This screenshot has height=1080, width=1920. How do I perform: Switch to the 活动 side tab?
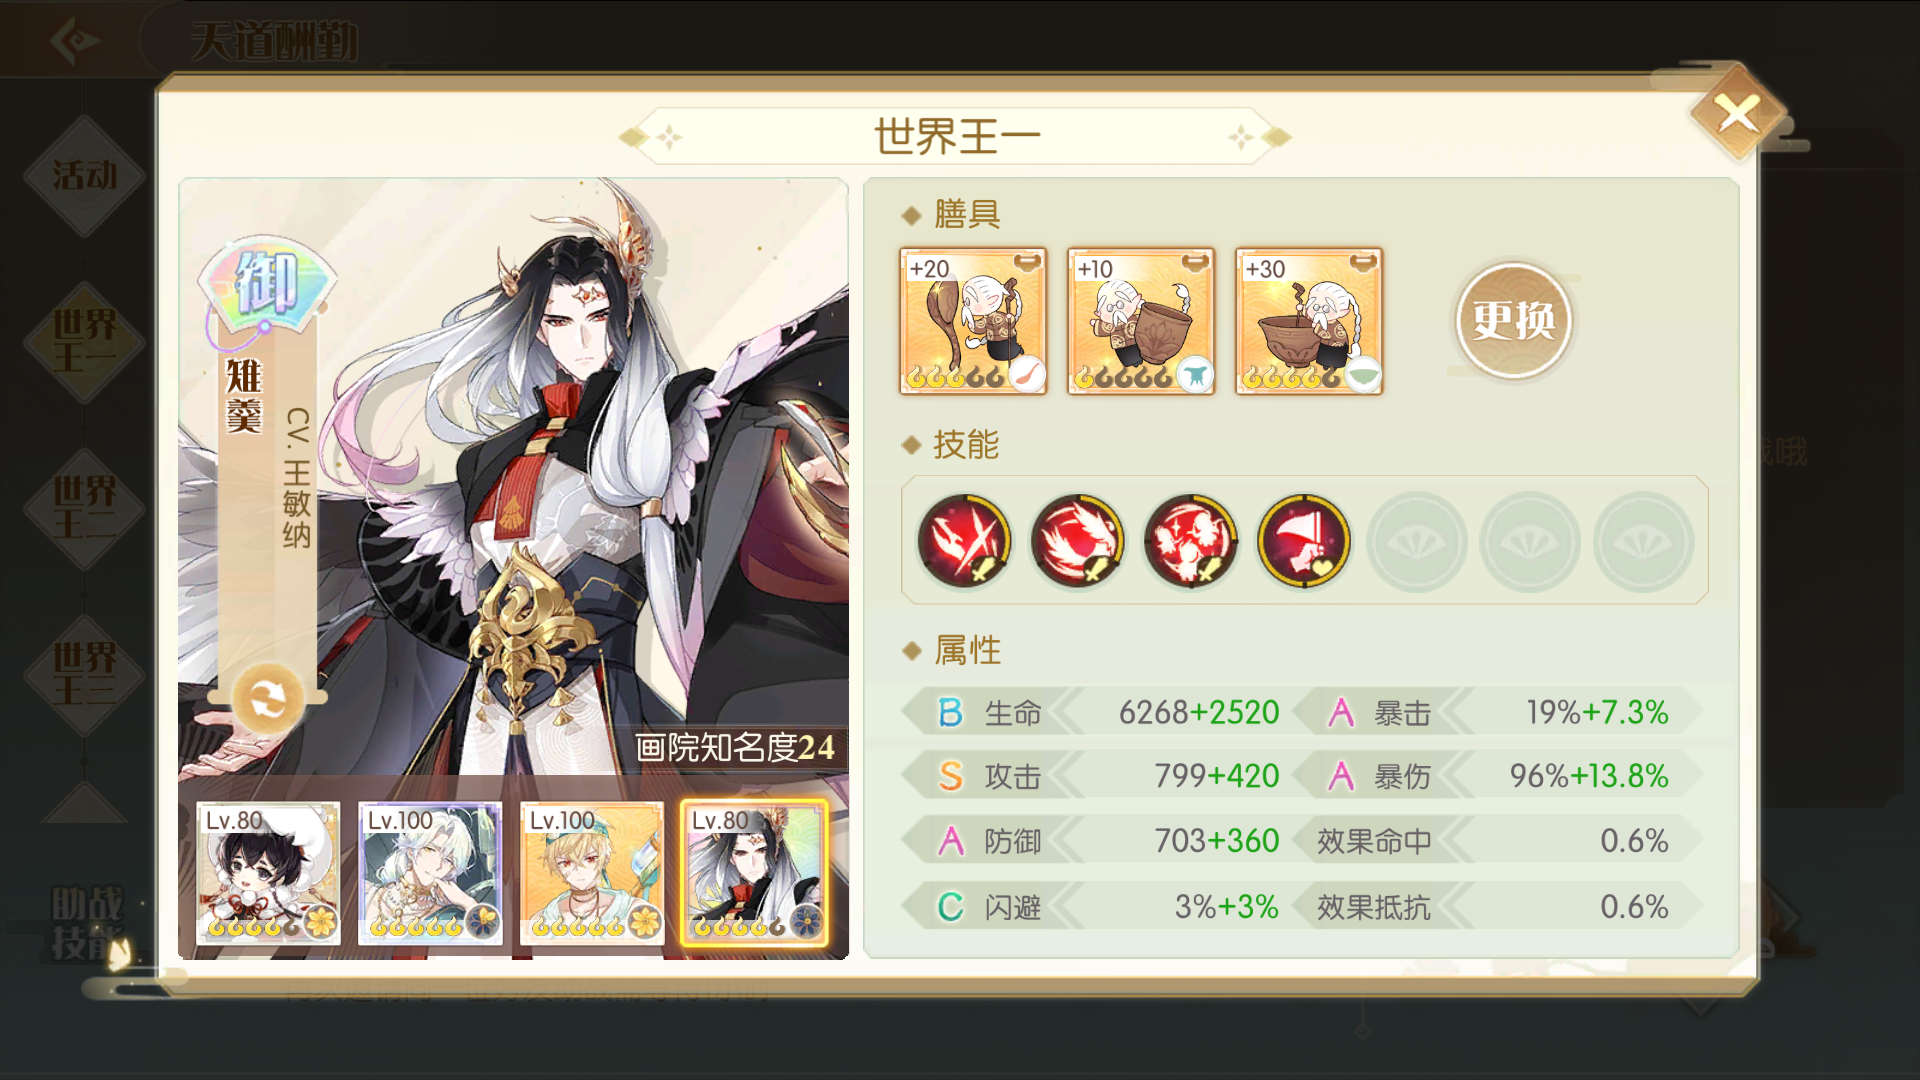point(85,176)
